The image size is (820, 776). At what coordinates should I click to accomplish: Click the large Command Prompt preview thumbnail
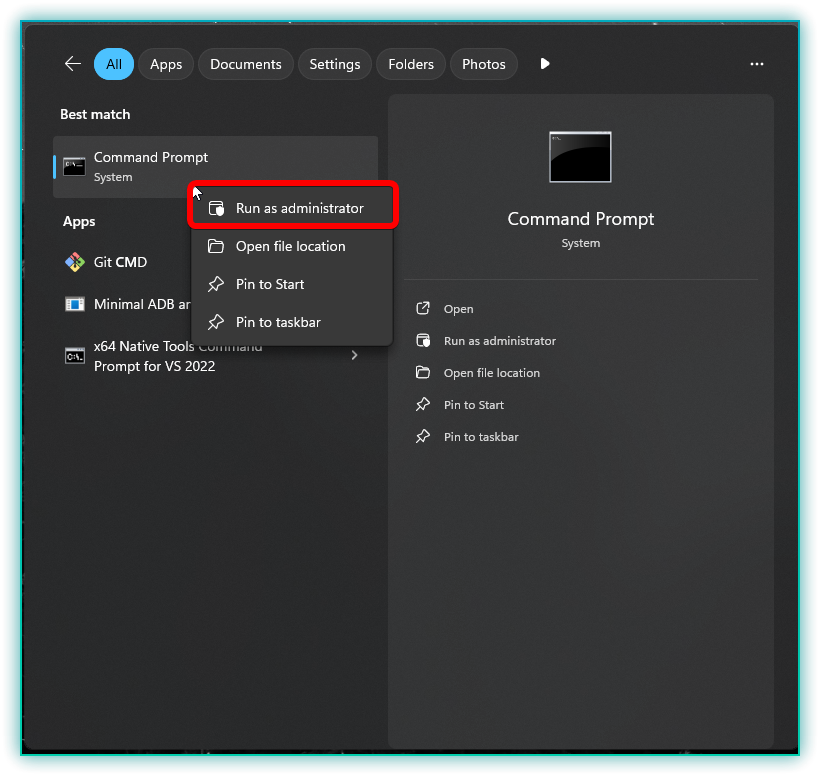pyautogui.click(x=580, y=157)
